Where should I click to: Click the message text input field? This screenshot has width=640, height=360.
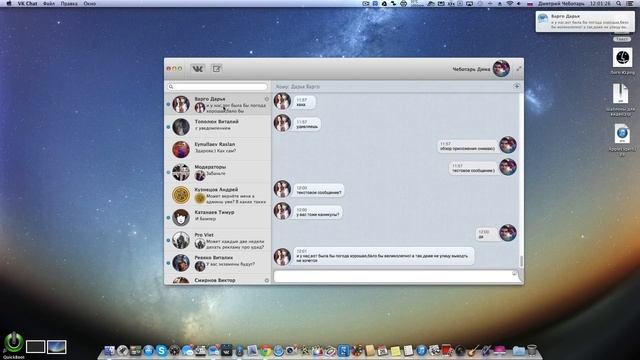397,276
